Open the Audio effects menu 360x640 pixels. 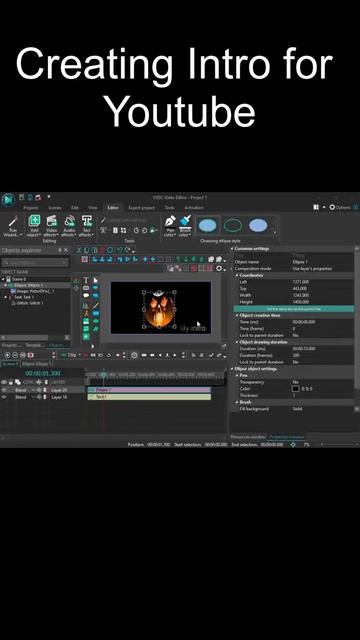69,226
